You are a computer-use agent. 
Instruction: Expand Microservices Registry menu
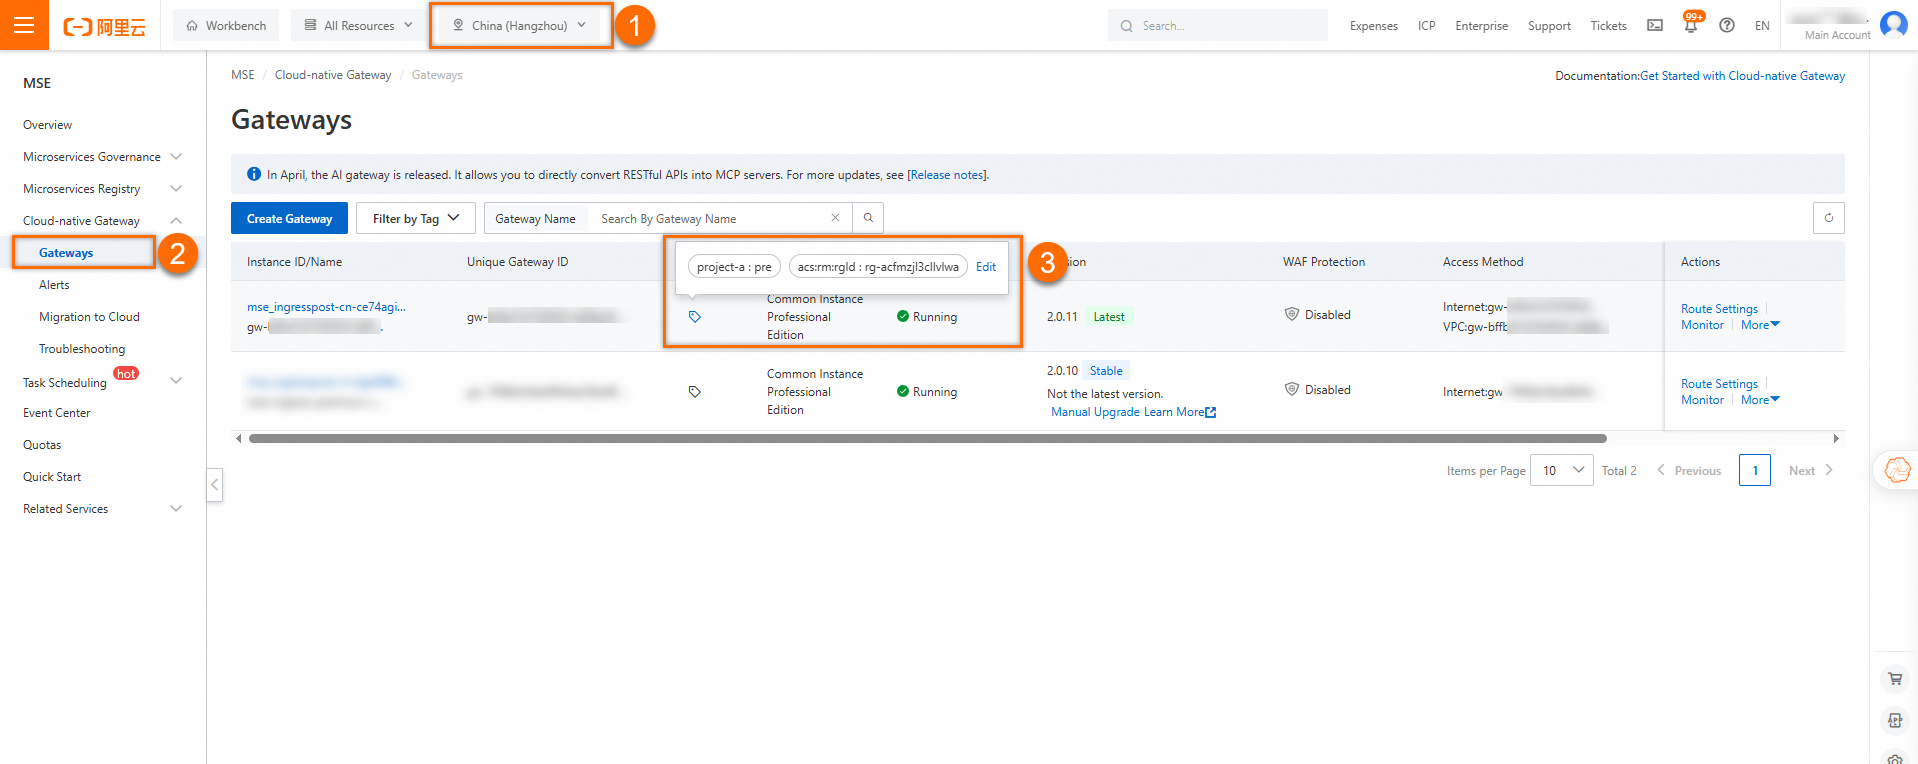(176, 189)
